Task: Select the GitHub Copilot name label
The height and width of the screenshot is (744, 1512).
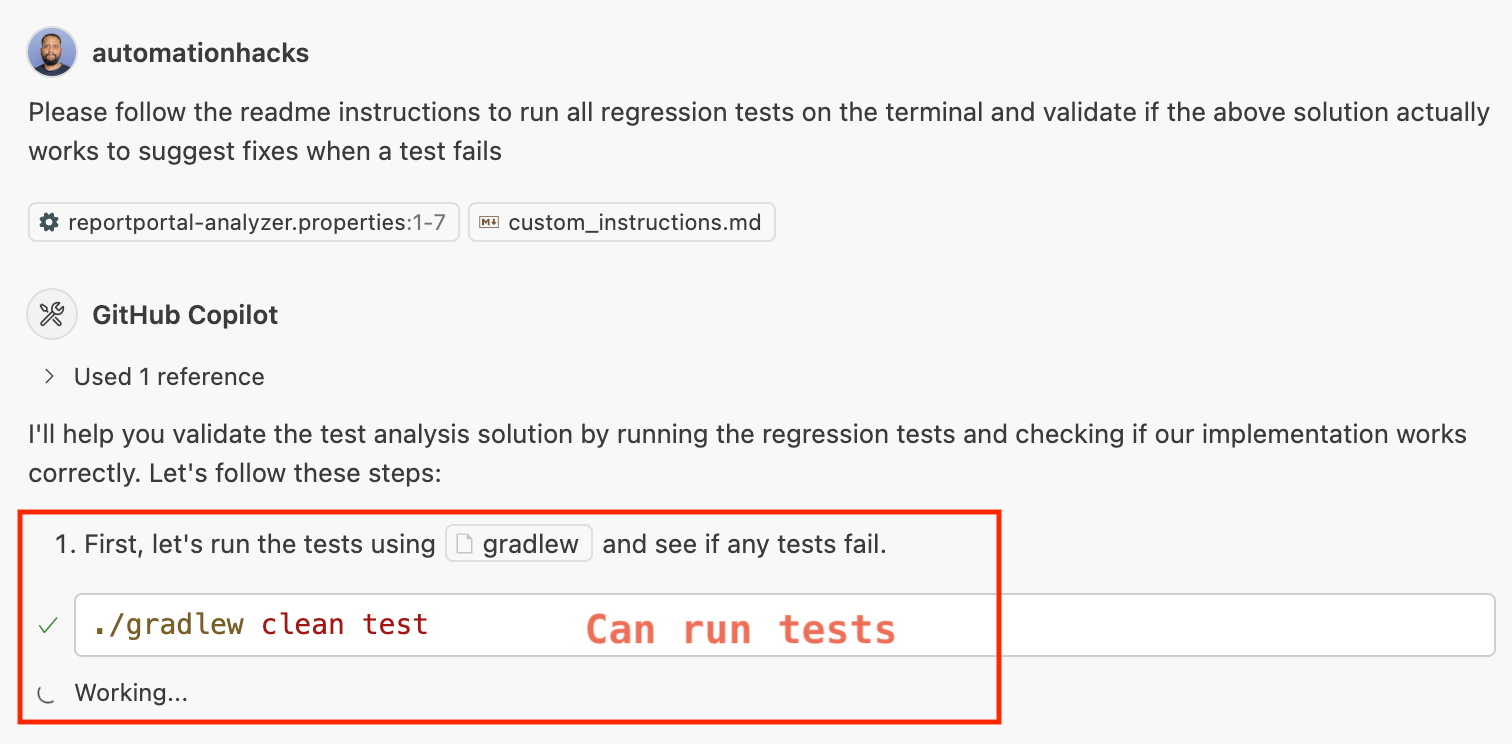Action: (x=185, y=314)
